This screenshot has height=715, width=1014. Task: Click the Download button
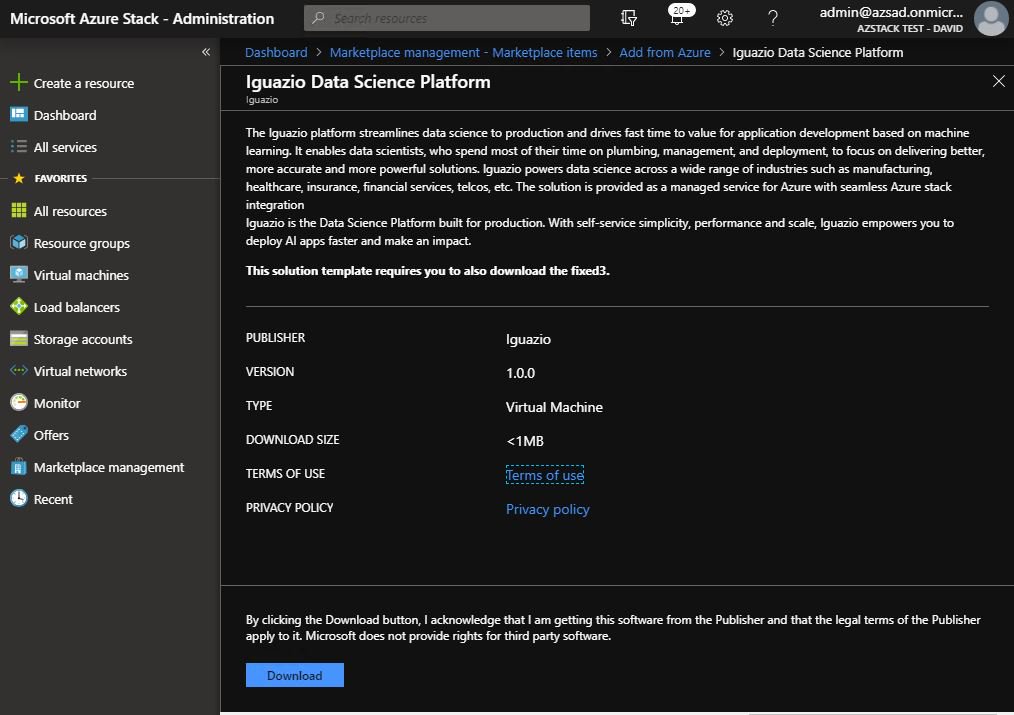[295, 675]
